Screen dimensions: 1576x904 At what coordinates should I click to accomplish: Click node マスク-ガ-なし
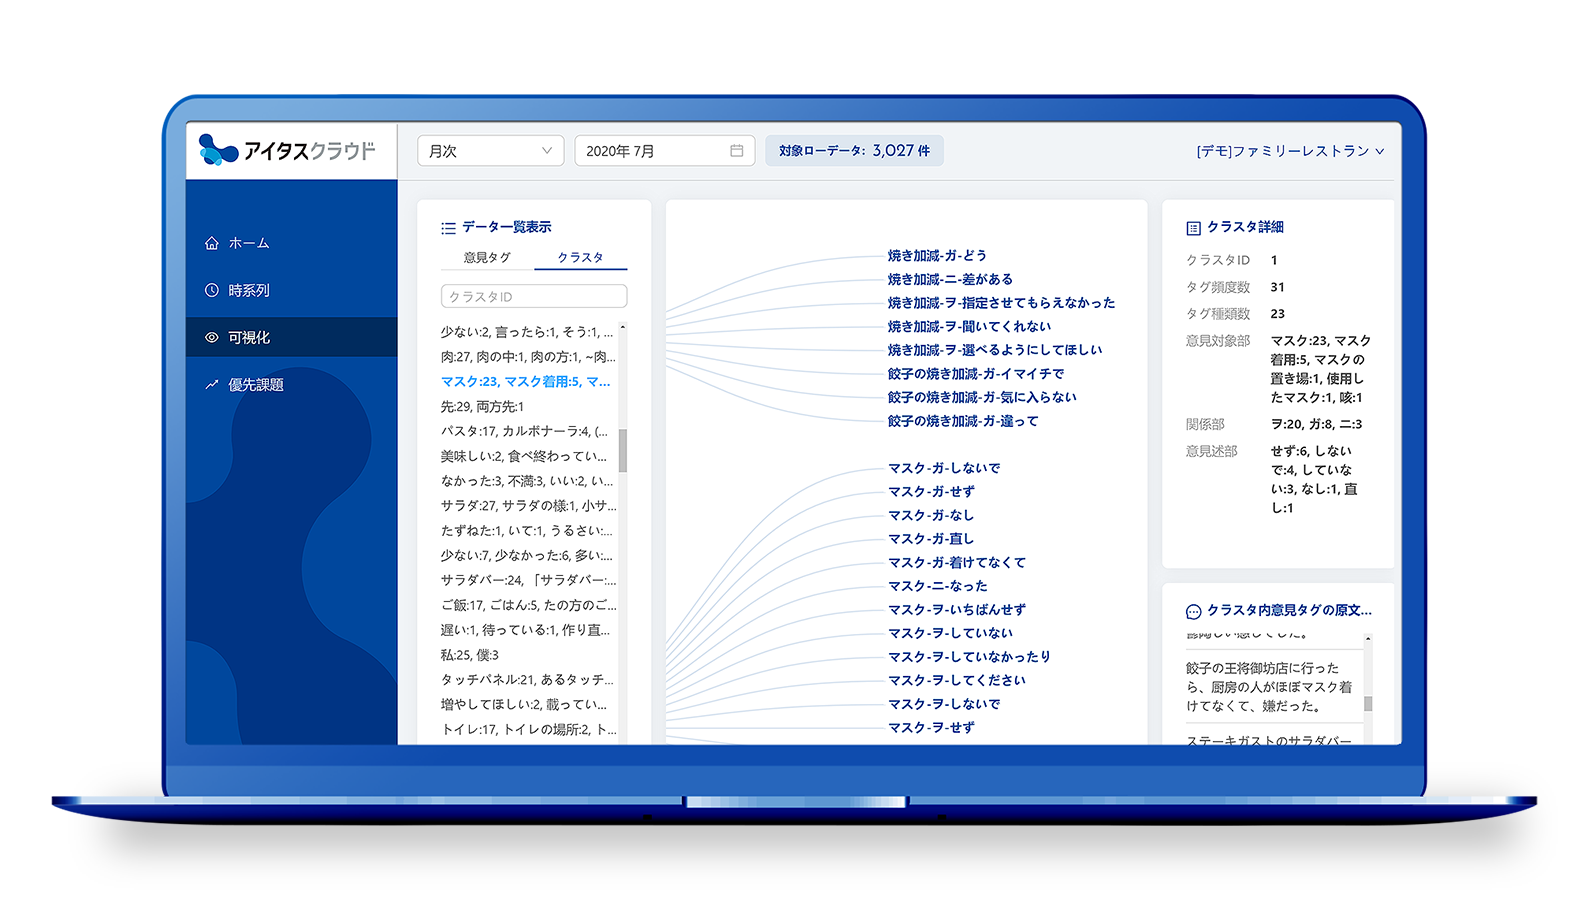(931, 515)
